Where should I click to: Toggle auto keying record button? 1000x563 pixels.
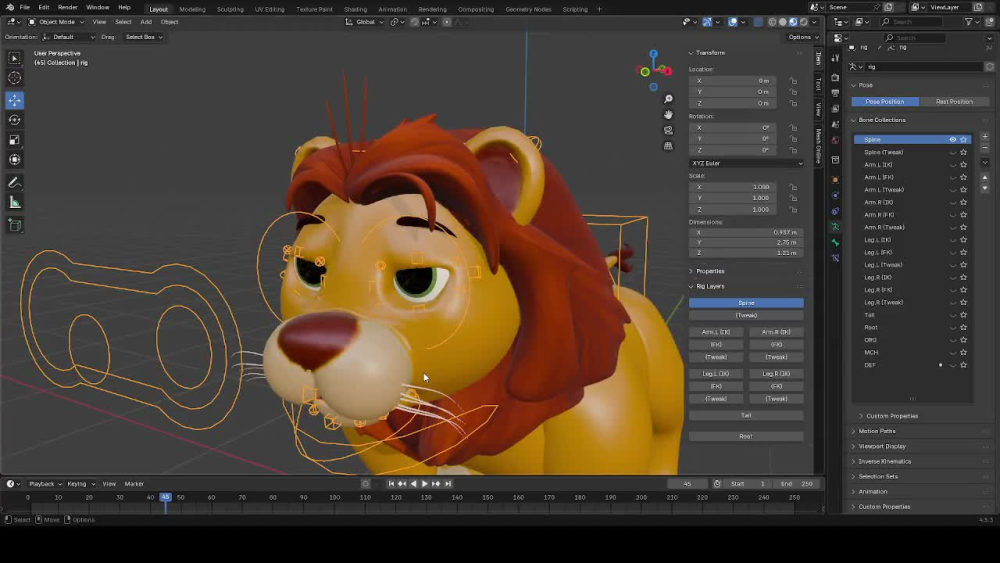[x=365, y=484]
